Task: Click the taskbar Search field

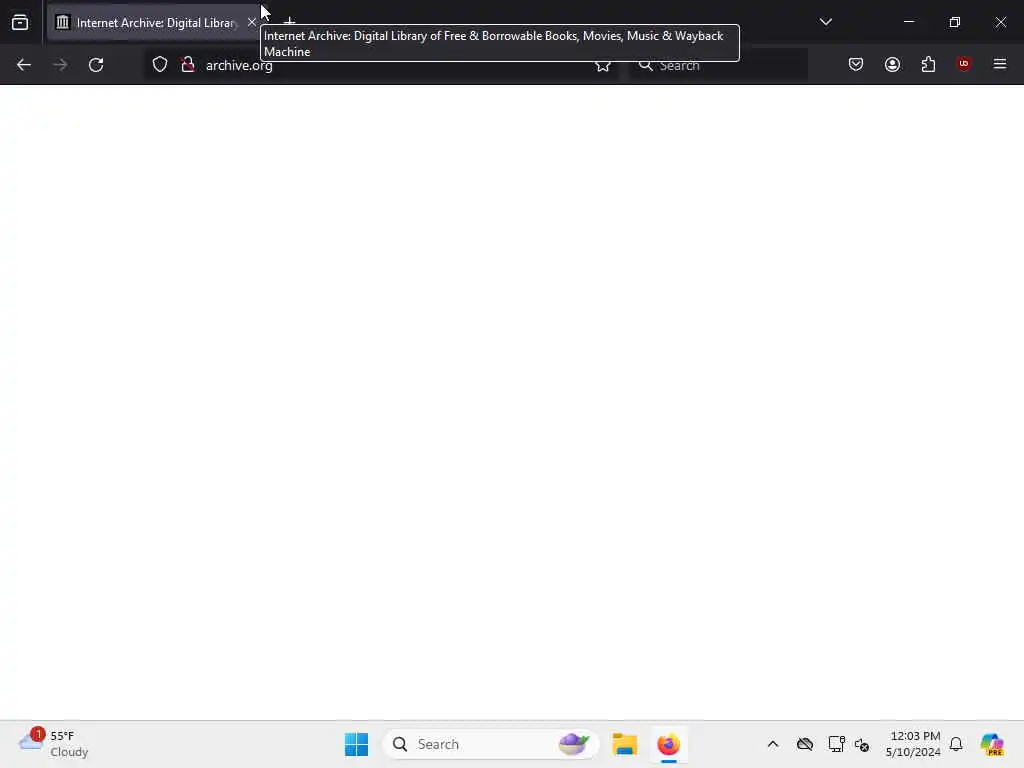Action: click(x=490, y=744)
